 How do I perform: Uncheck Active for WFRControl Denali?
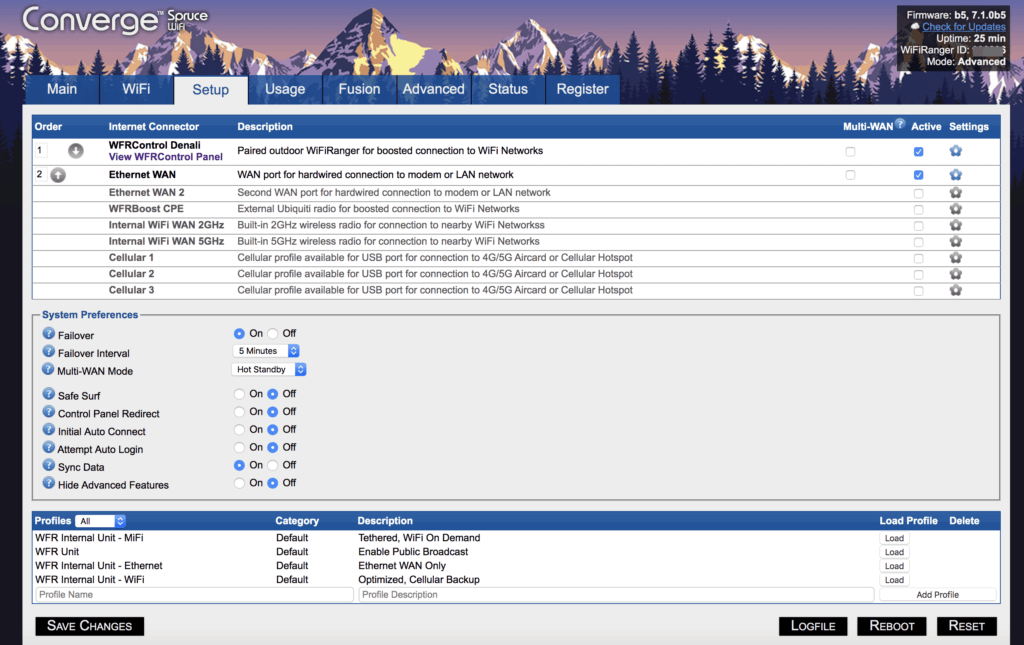click(919, 151)
